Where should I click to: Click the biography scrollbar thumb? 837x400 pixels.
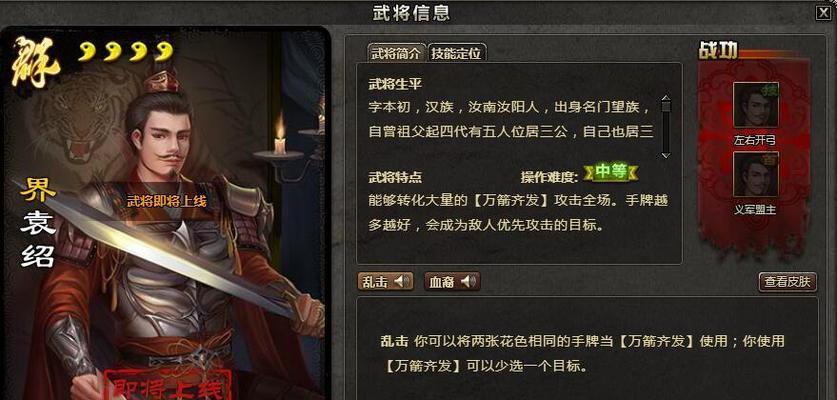coord(665,107)
